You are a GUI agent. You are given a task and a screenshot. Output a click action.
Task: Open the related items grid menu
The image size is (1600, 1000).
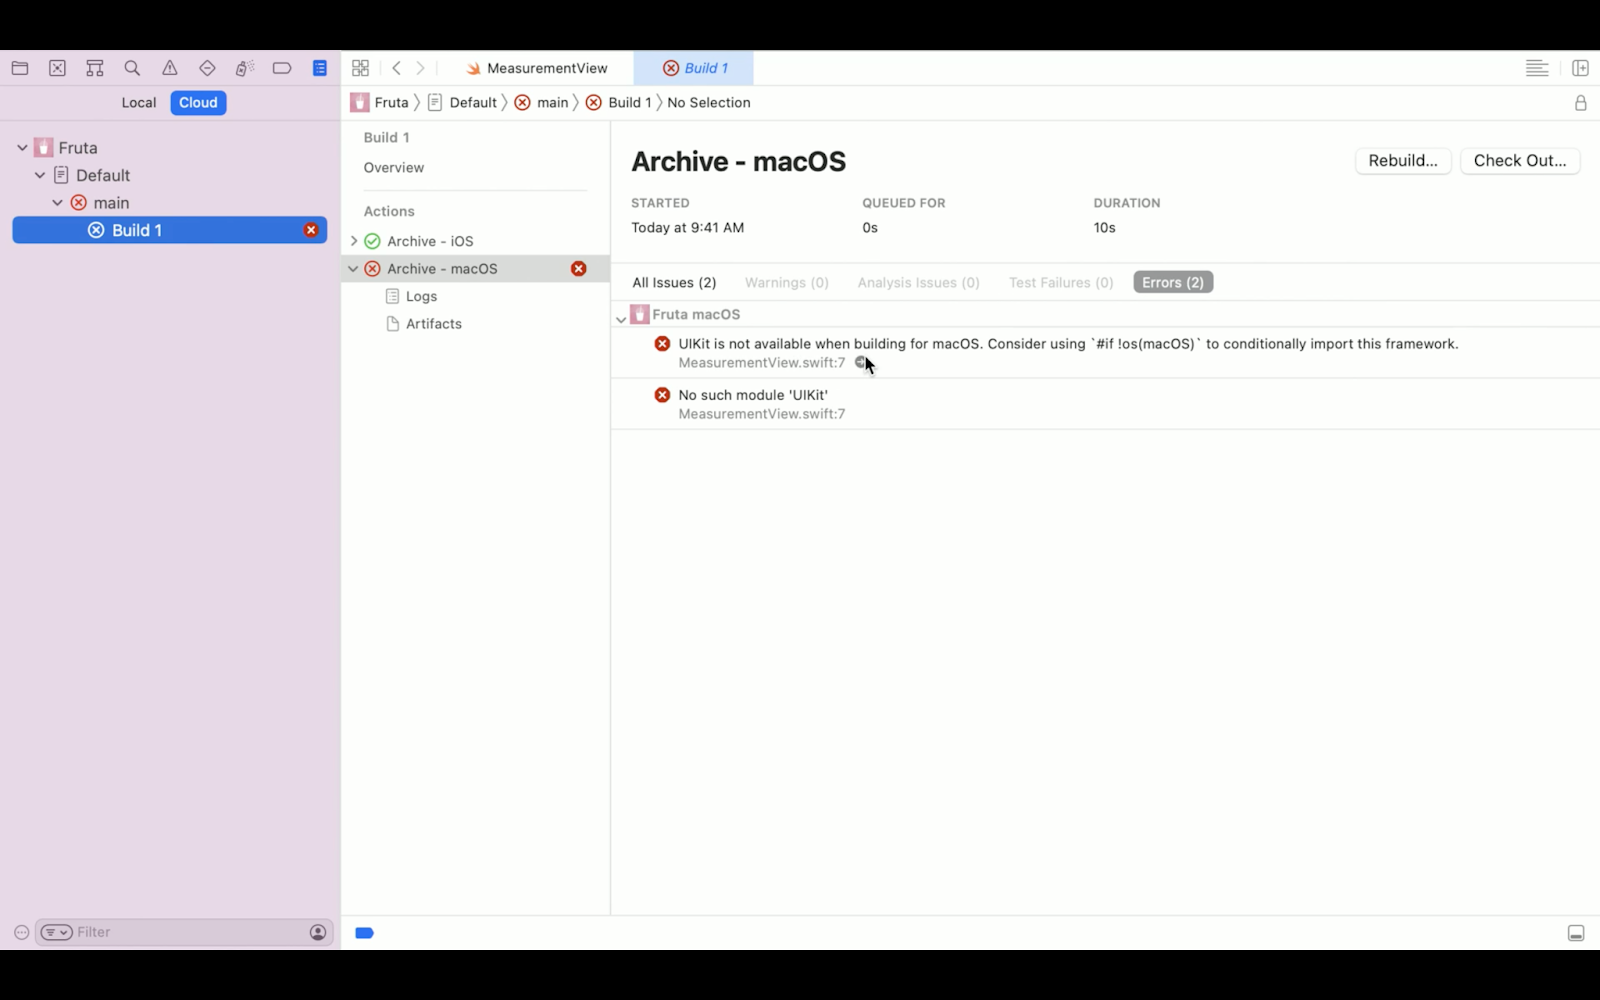coord(361,68)
